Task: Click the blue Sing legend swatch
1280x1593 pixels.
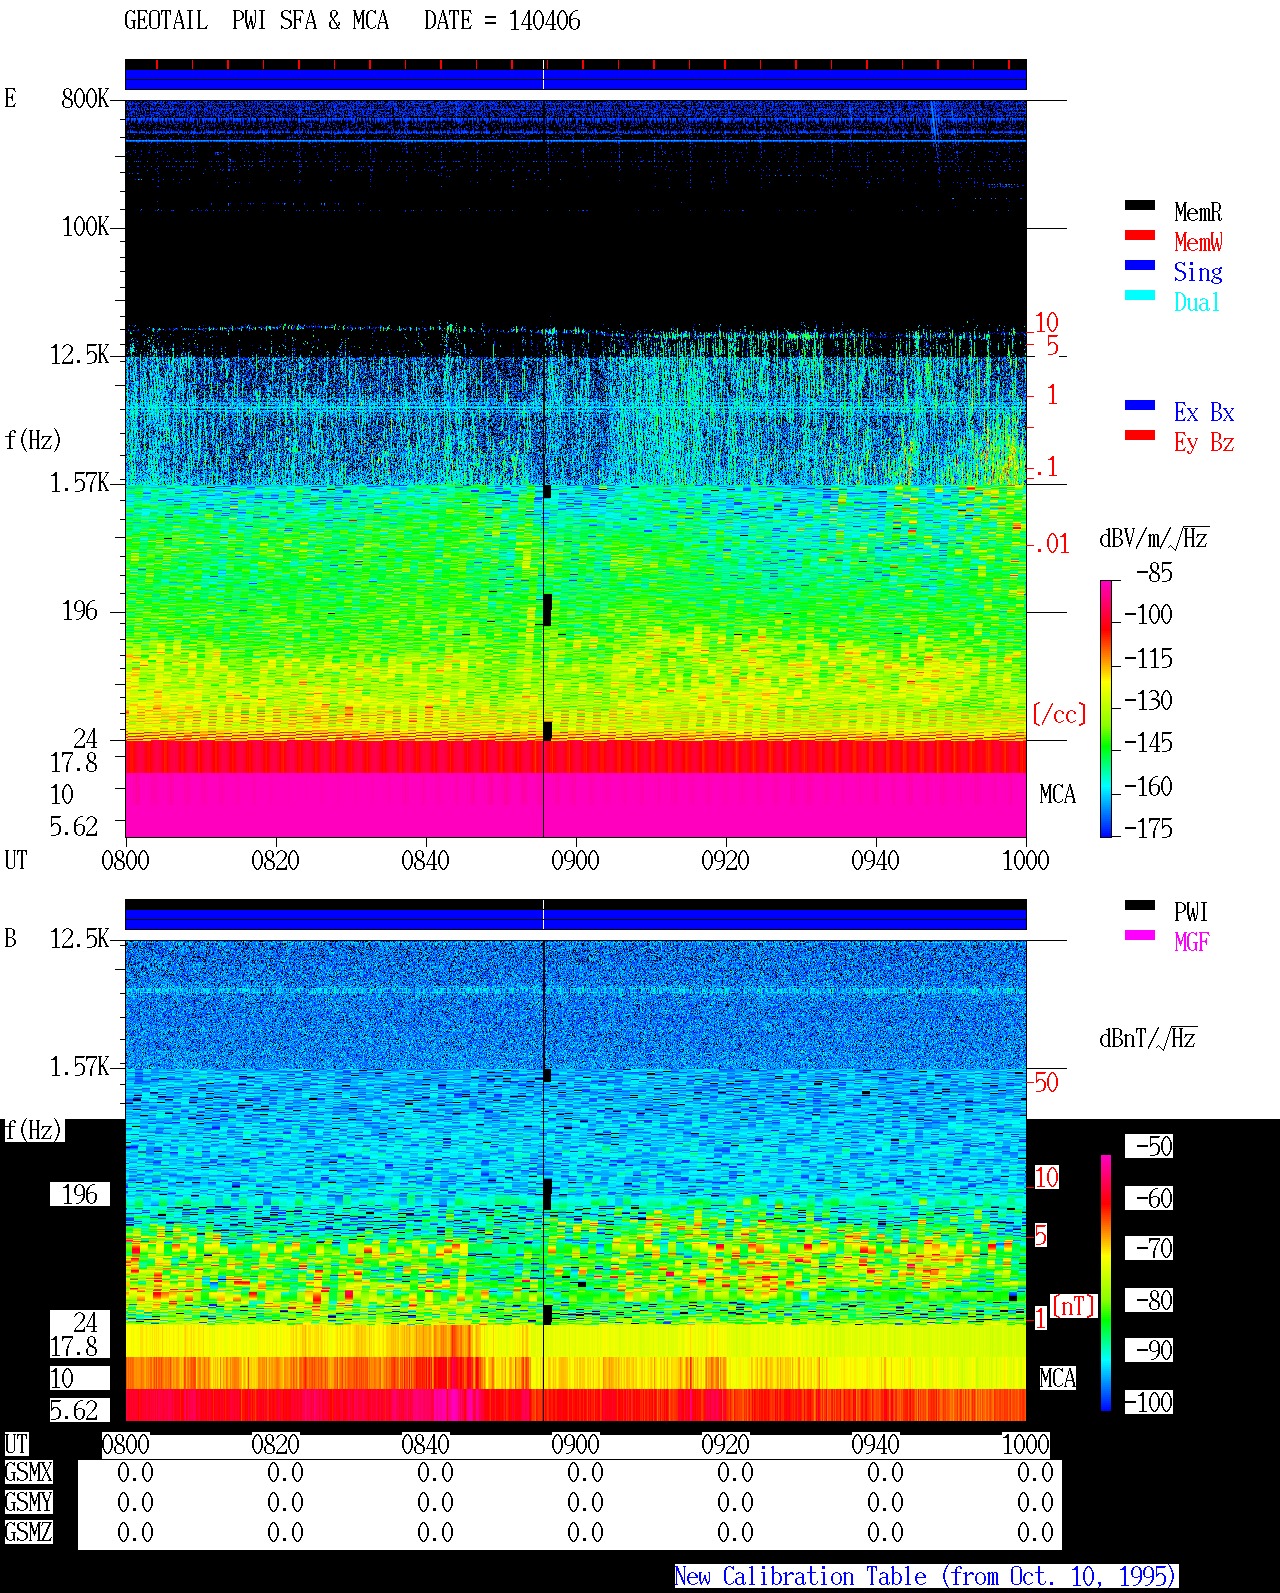Action: pyautogui.click(x=1140, y=265)
